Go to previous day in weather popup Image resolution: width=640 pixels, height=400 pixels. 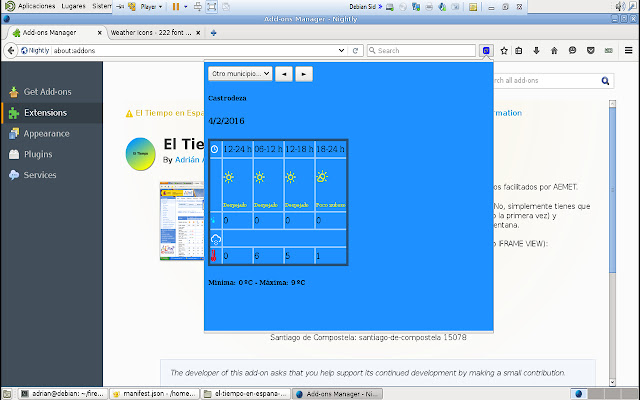pos(284,74)
